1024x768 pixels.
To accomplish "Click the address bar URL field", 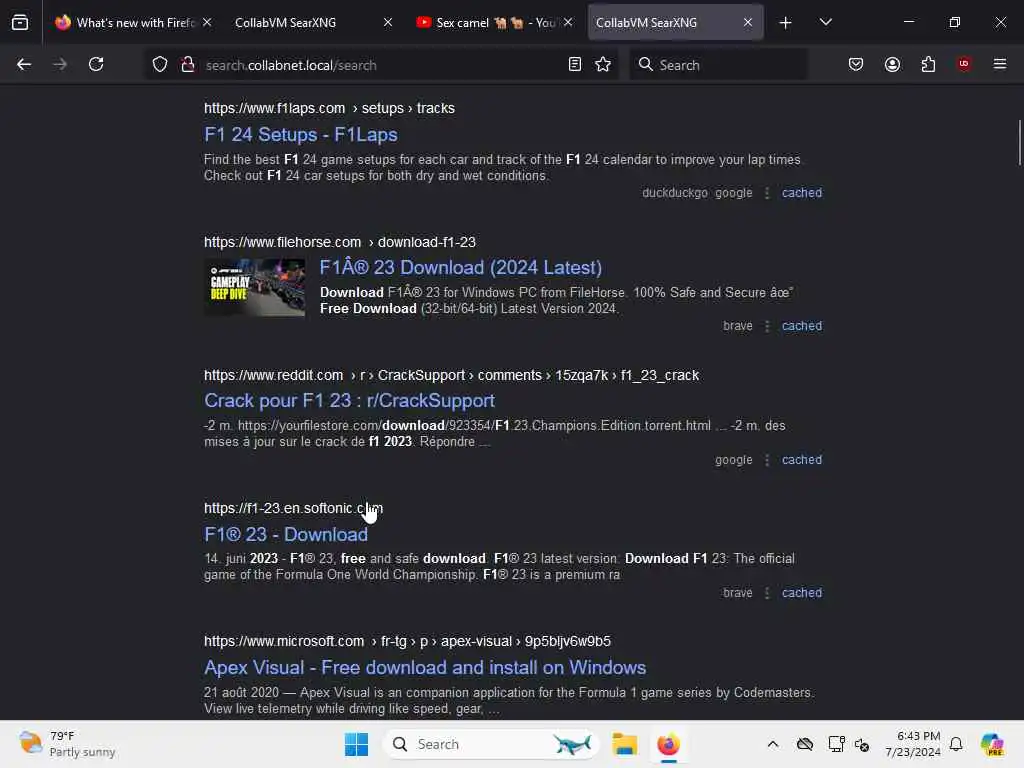I will click(x=382, y=65).
